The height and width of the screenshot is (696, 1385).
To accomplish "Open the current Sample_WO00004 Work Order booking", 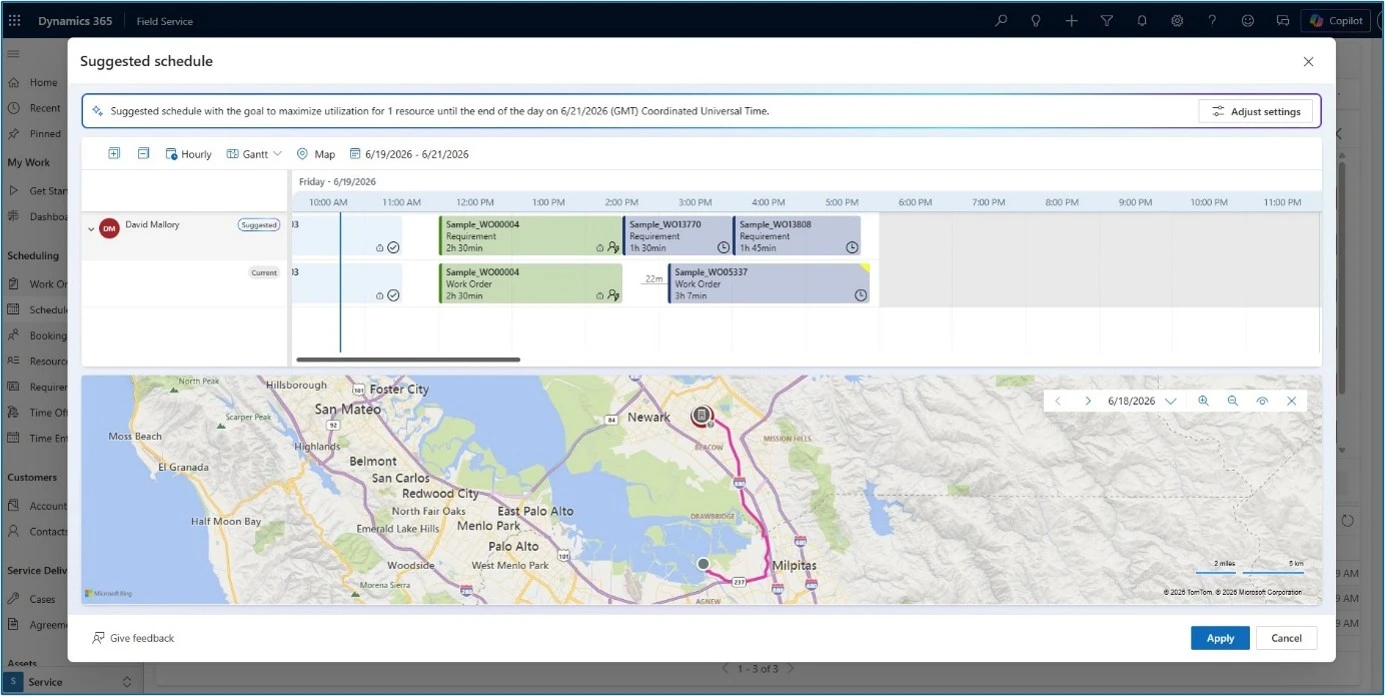I will point(530,283).
